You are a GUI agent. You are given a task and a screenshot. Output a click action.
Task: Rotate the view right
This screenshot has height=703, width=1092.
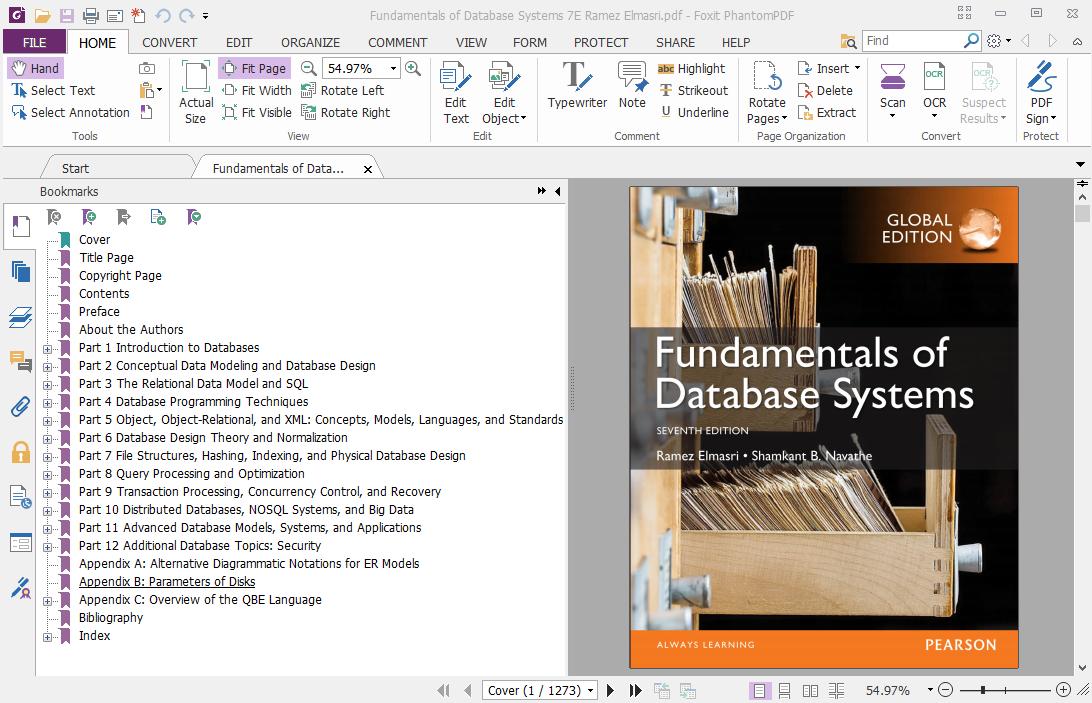point(345,112)
